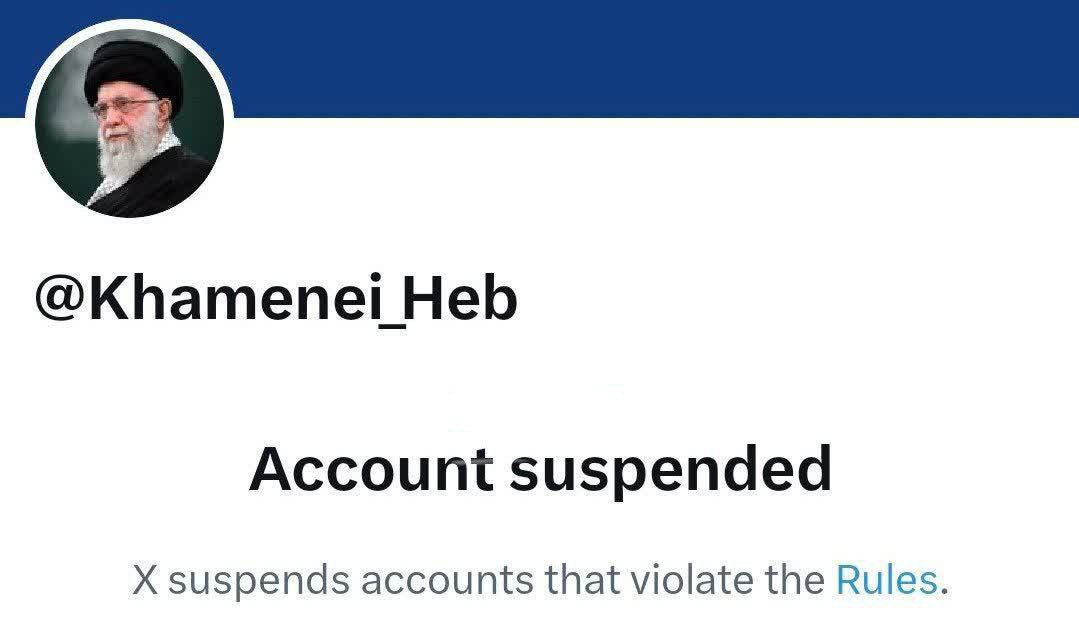This screenshot has width=1079, height=636.
Task: Click the Account suspended heading
Action: (540, 469)
